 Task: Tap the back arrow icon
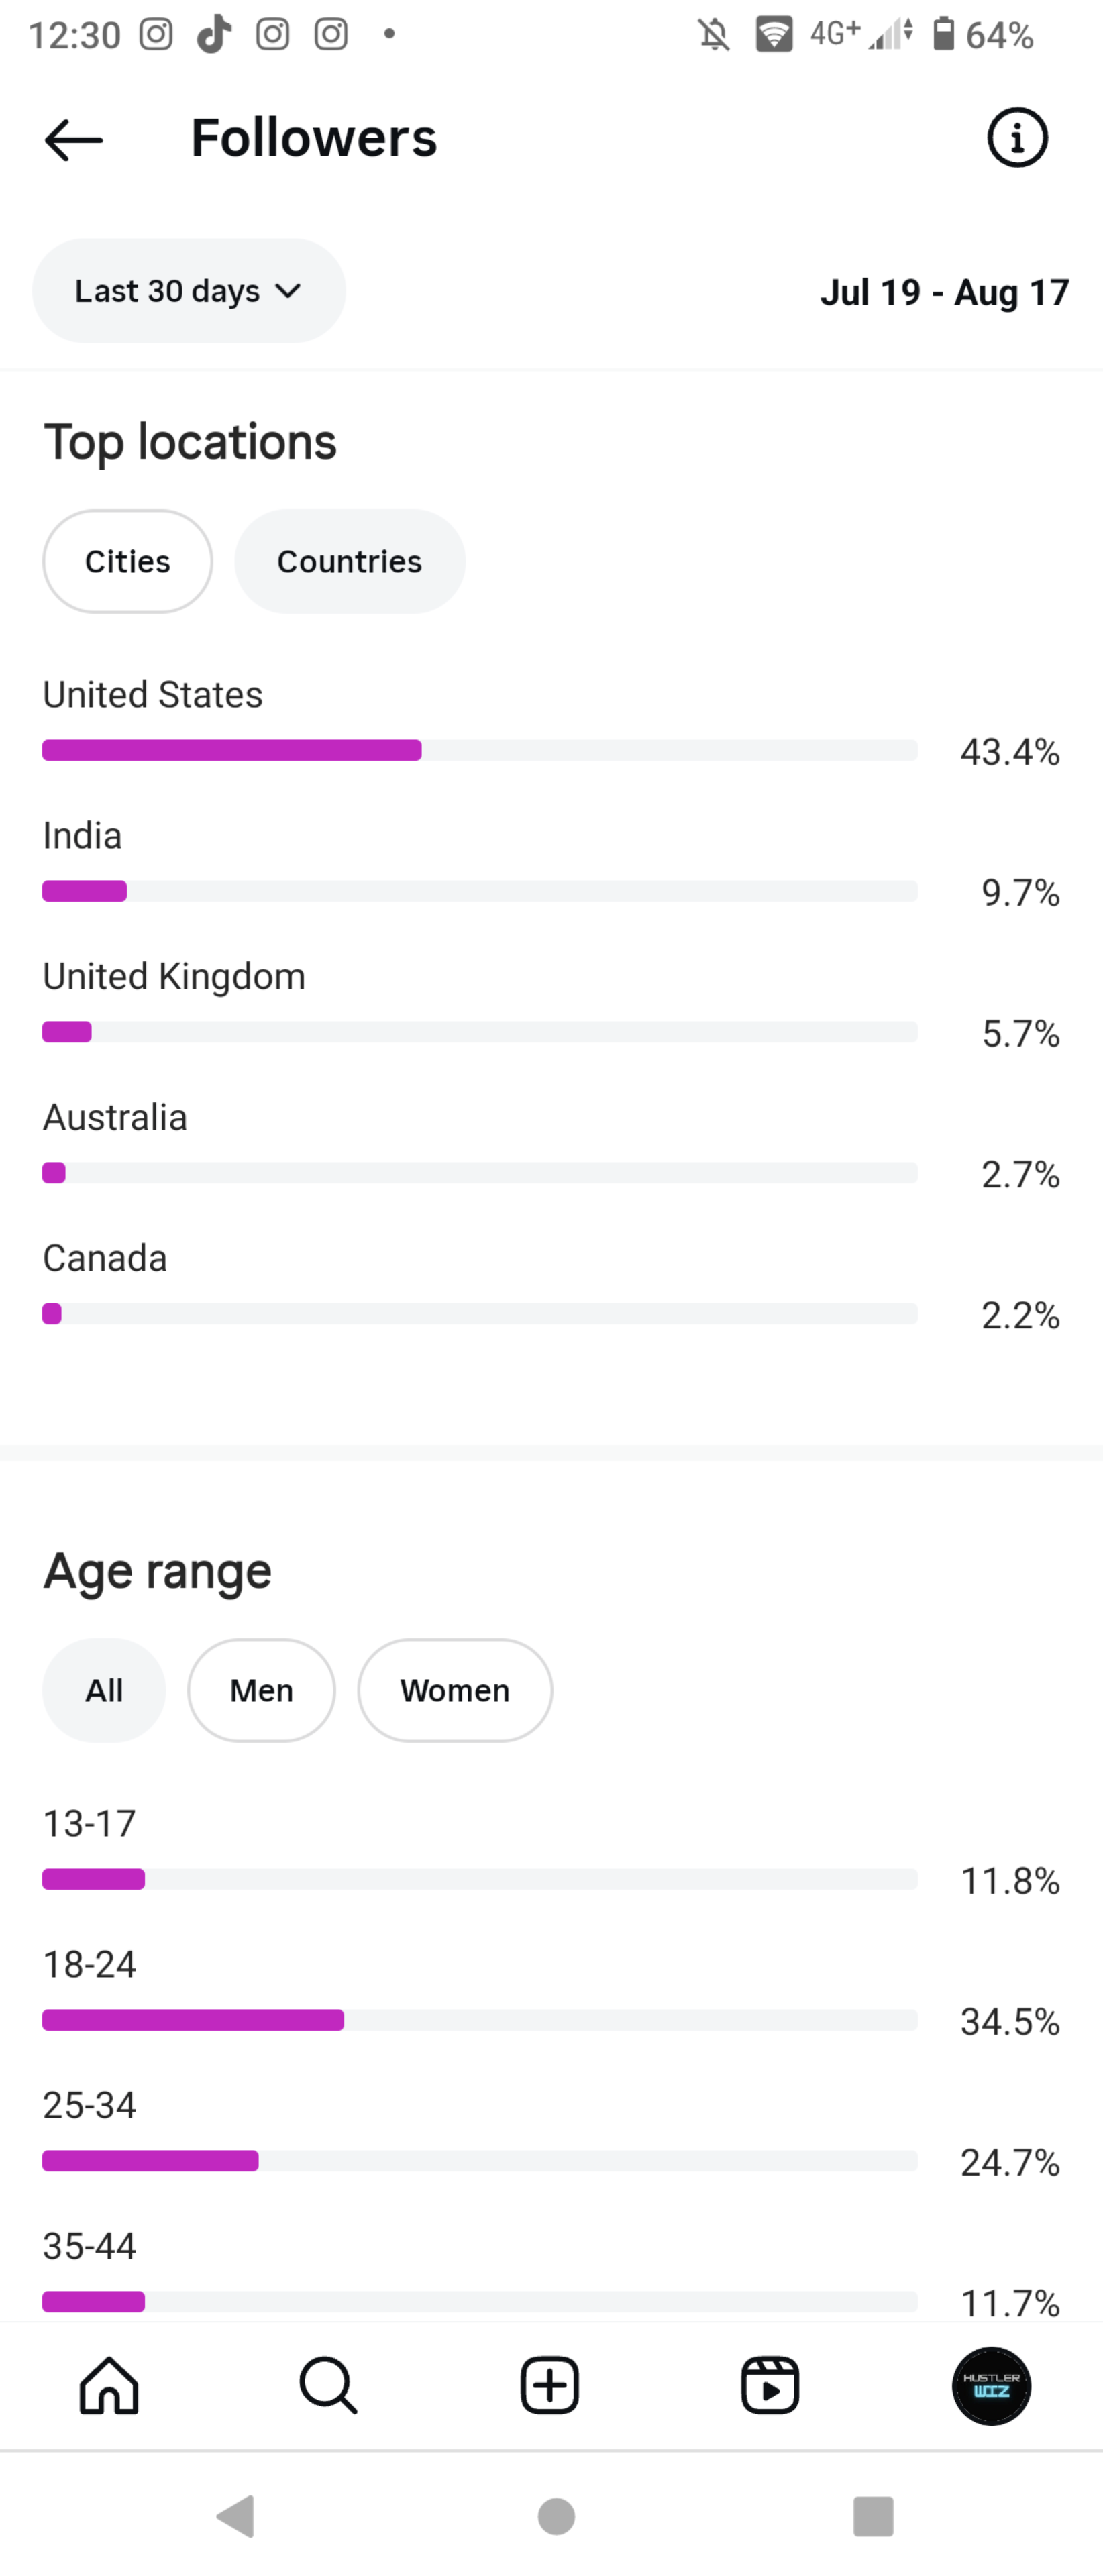click(x=74, y=139)
